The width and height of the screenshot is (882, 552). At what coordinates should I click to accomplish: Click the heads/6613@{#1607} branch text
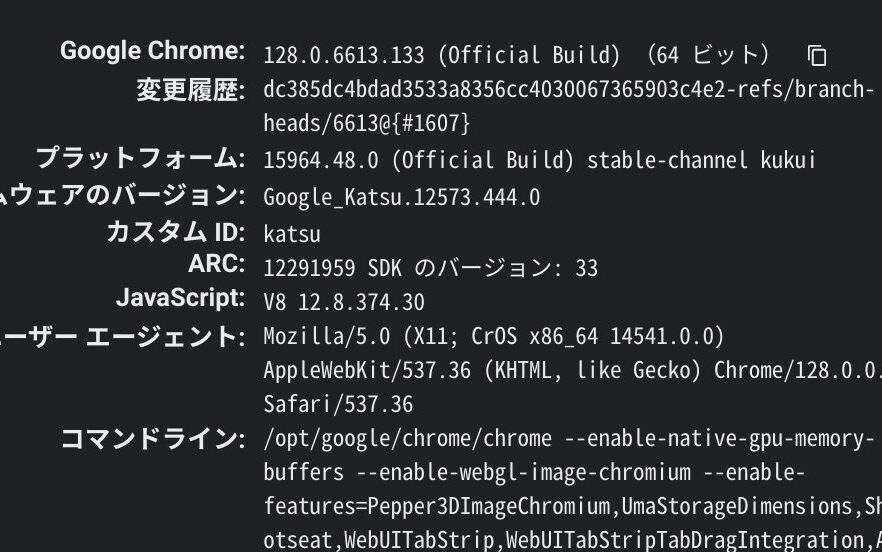pyautogui.click(x=366, y=124)
